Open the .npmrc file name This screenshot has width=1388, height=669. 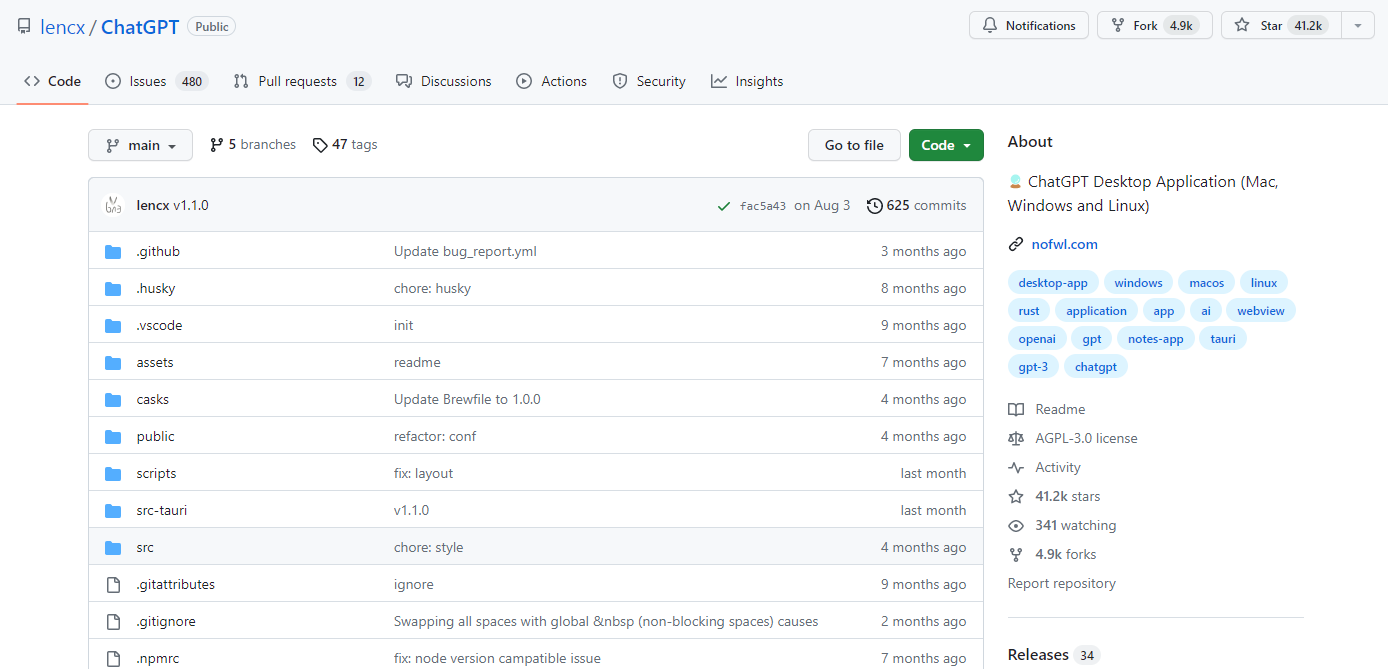pos(158,659)
